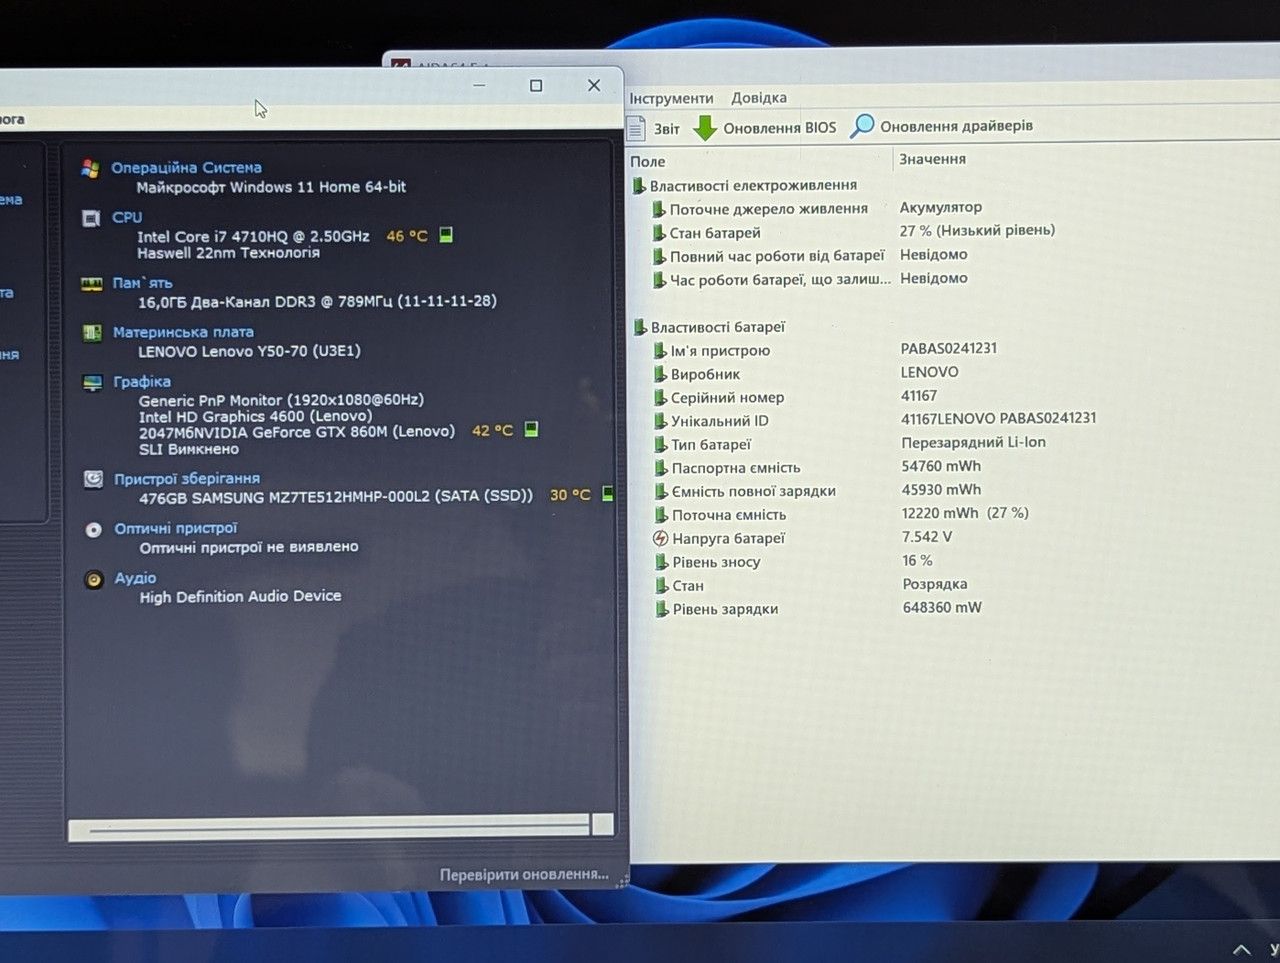This screenshot has height=963, width=1280.
Task: Click the icon beside Властивості батареї header
Action: [639, 327]
